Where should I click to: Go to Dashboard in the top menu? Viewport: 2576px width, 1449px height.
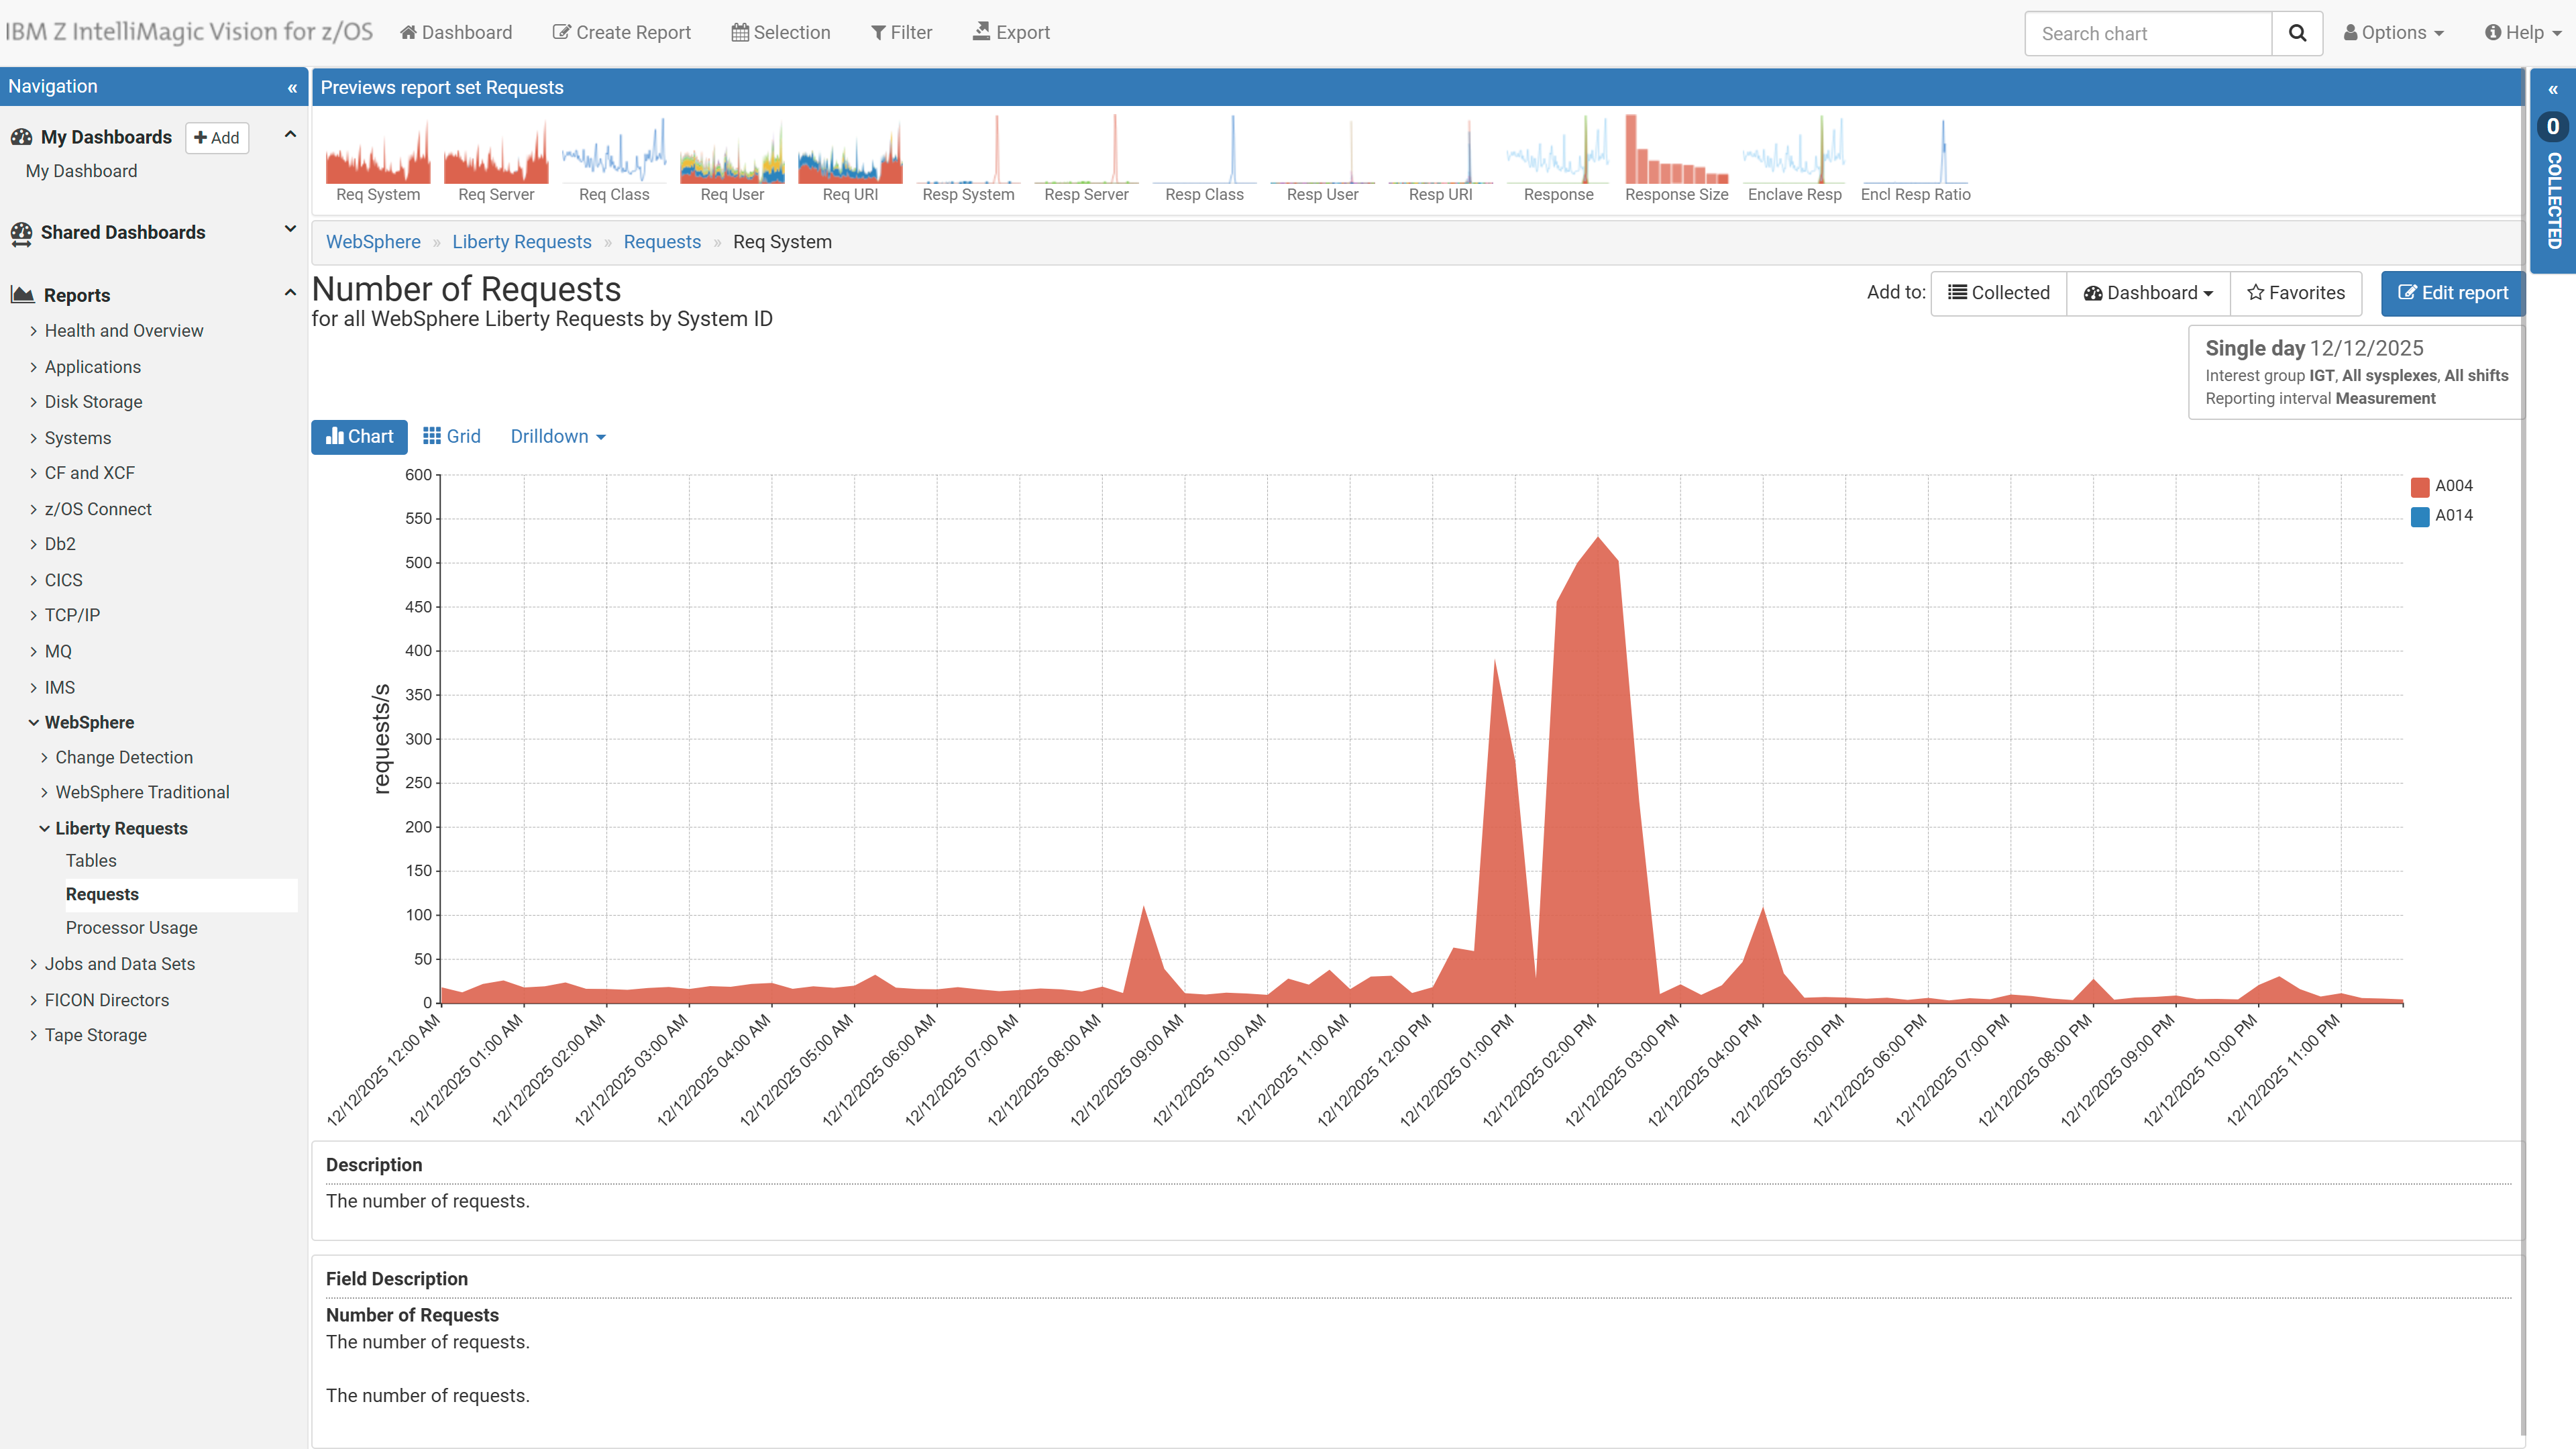(455, 33)
